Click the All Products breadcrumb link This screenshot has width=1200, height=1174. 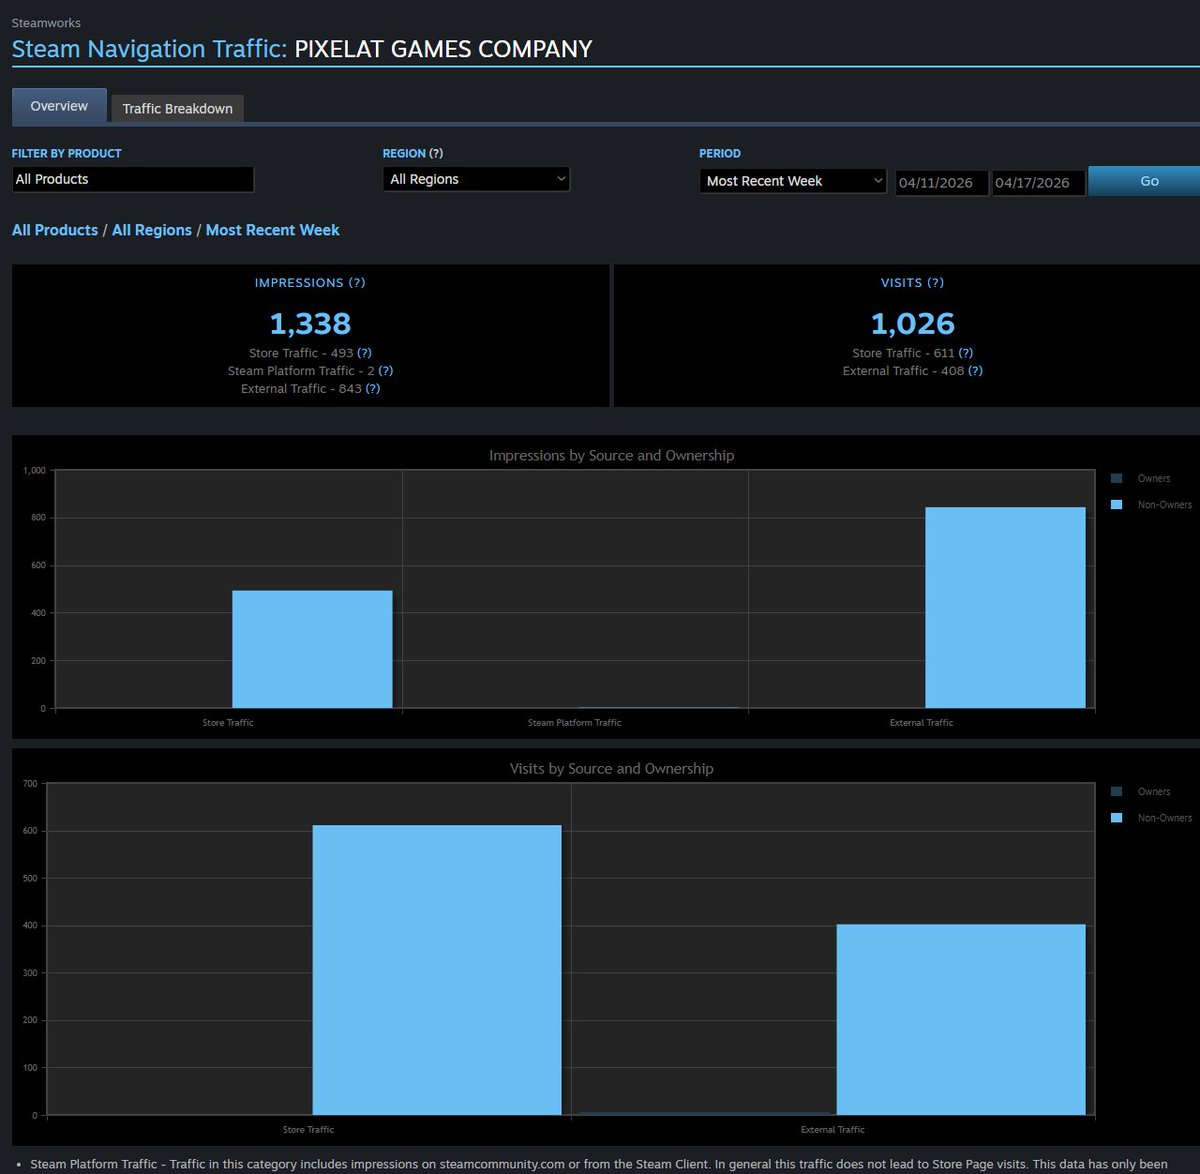pos(55,230)
